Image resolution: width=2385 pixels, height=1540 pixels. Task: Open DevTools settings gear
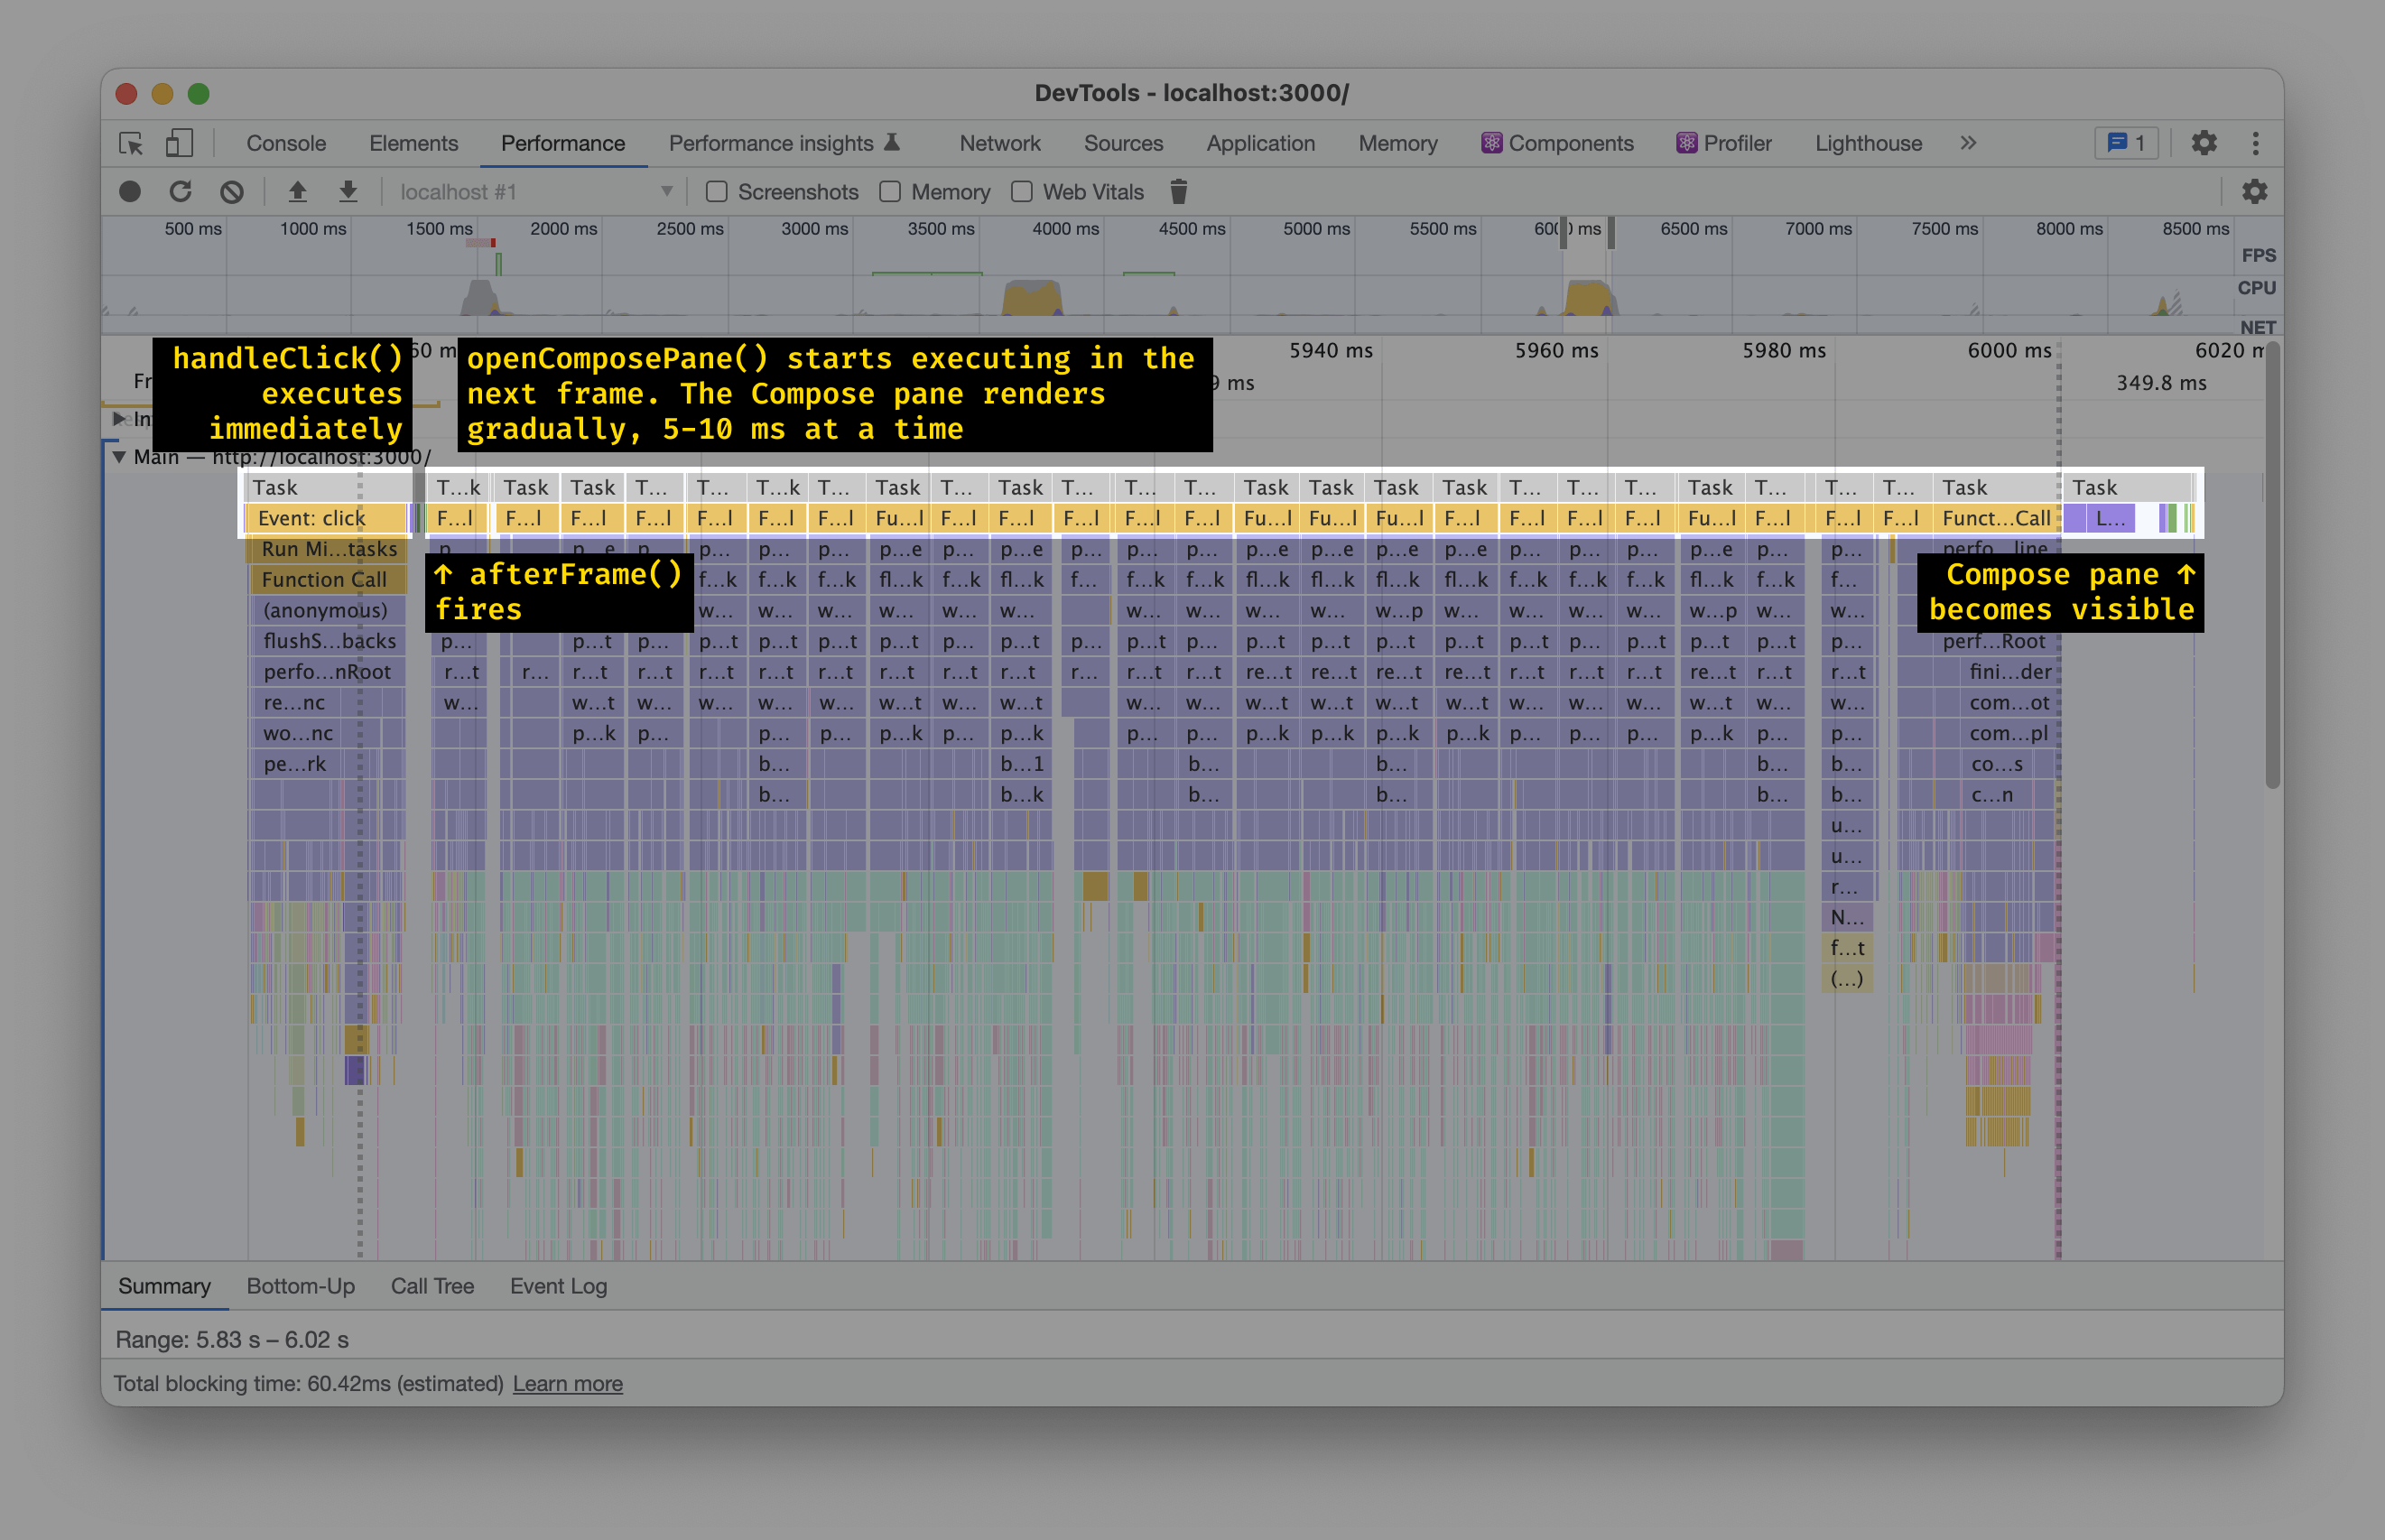[x=2205, y=143]
